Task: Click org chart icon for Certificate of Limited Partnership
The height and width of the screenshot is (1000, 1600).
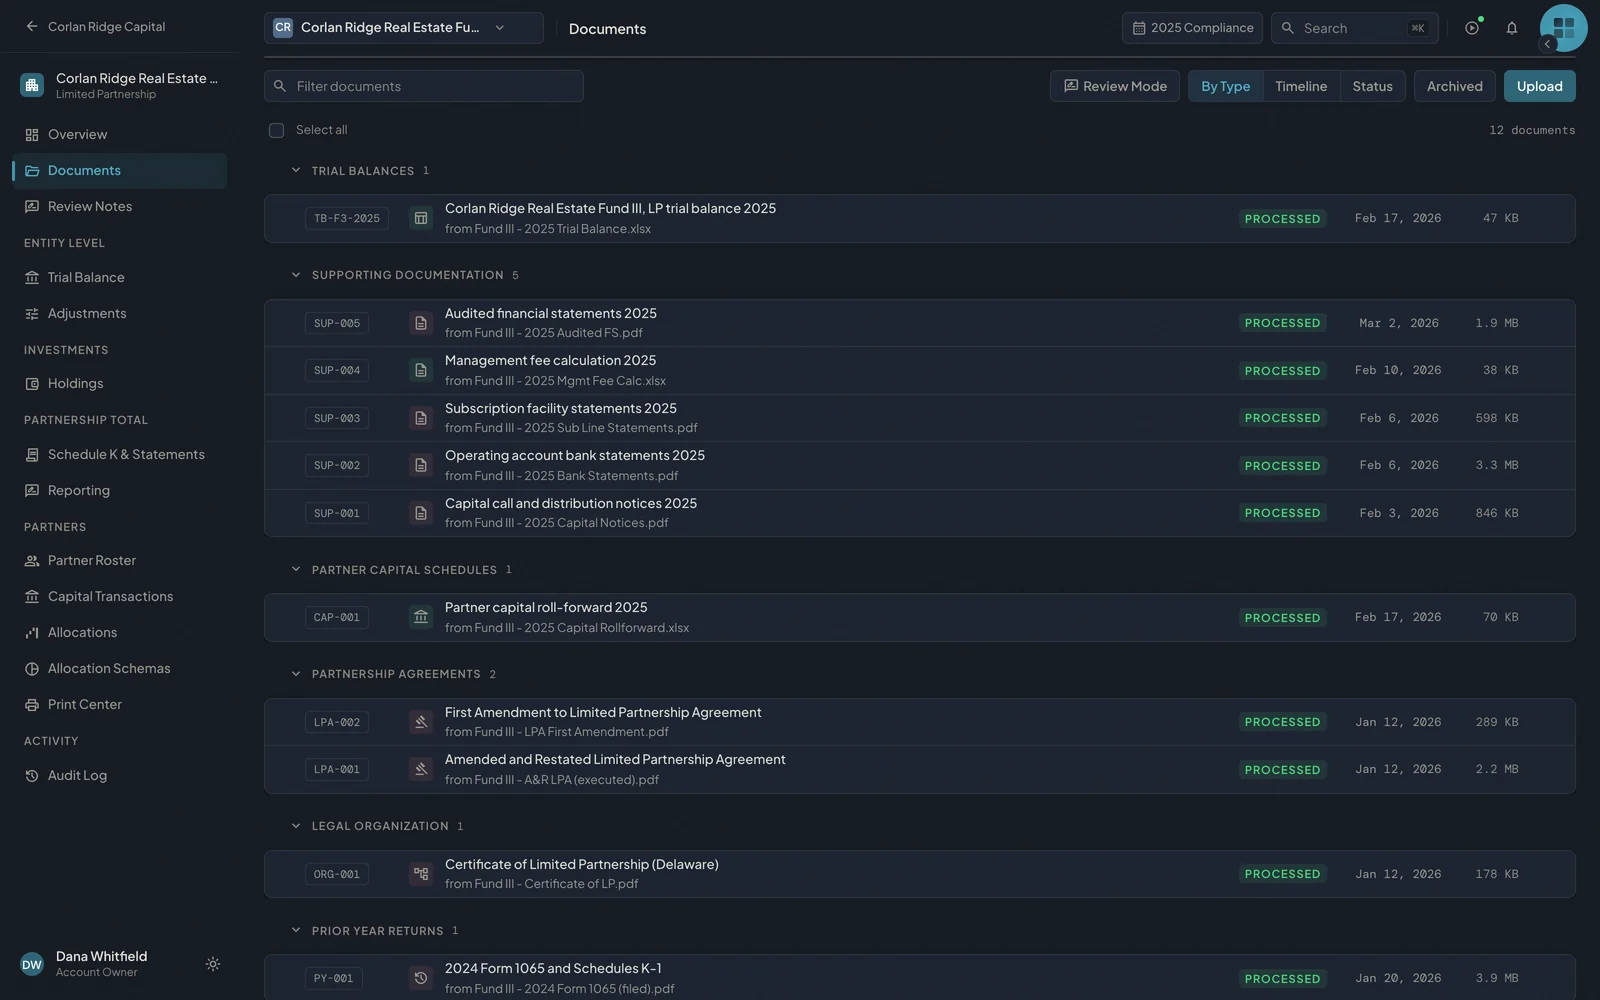Action: [421, 874]
